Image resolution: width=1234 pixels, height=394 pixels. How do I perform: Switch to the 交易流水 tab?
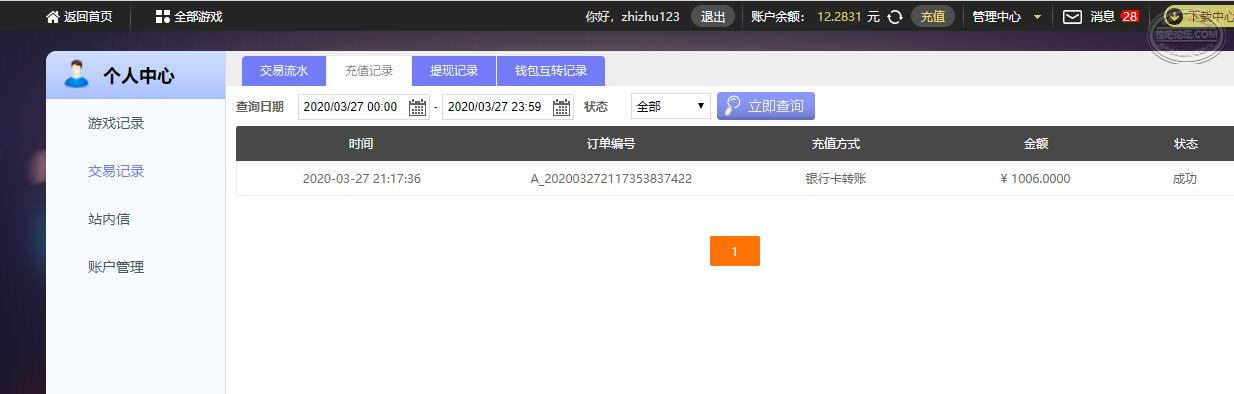click(284, 71)
